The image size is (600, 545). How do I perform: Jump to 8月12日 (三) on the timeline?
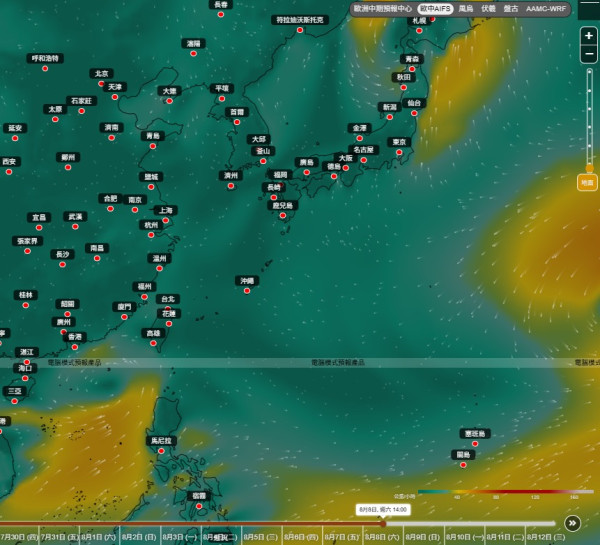click(x=545, y=537)
